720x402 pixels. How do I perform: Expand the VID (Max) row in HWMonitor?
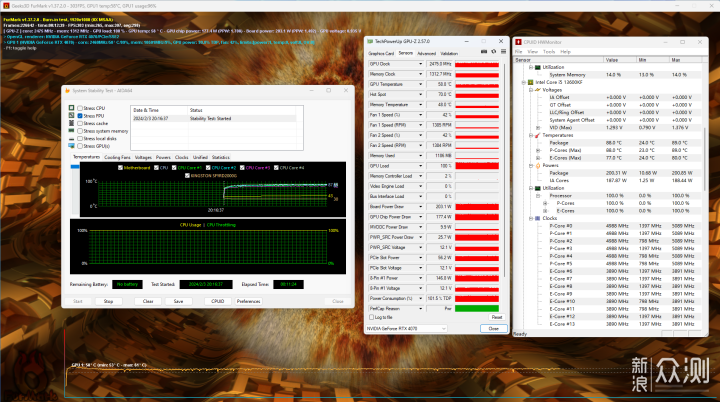538,128
